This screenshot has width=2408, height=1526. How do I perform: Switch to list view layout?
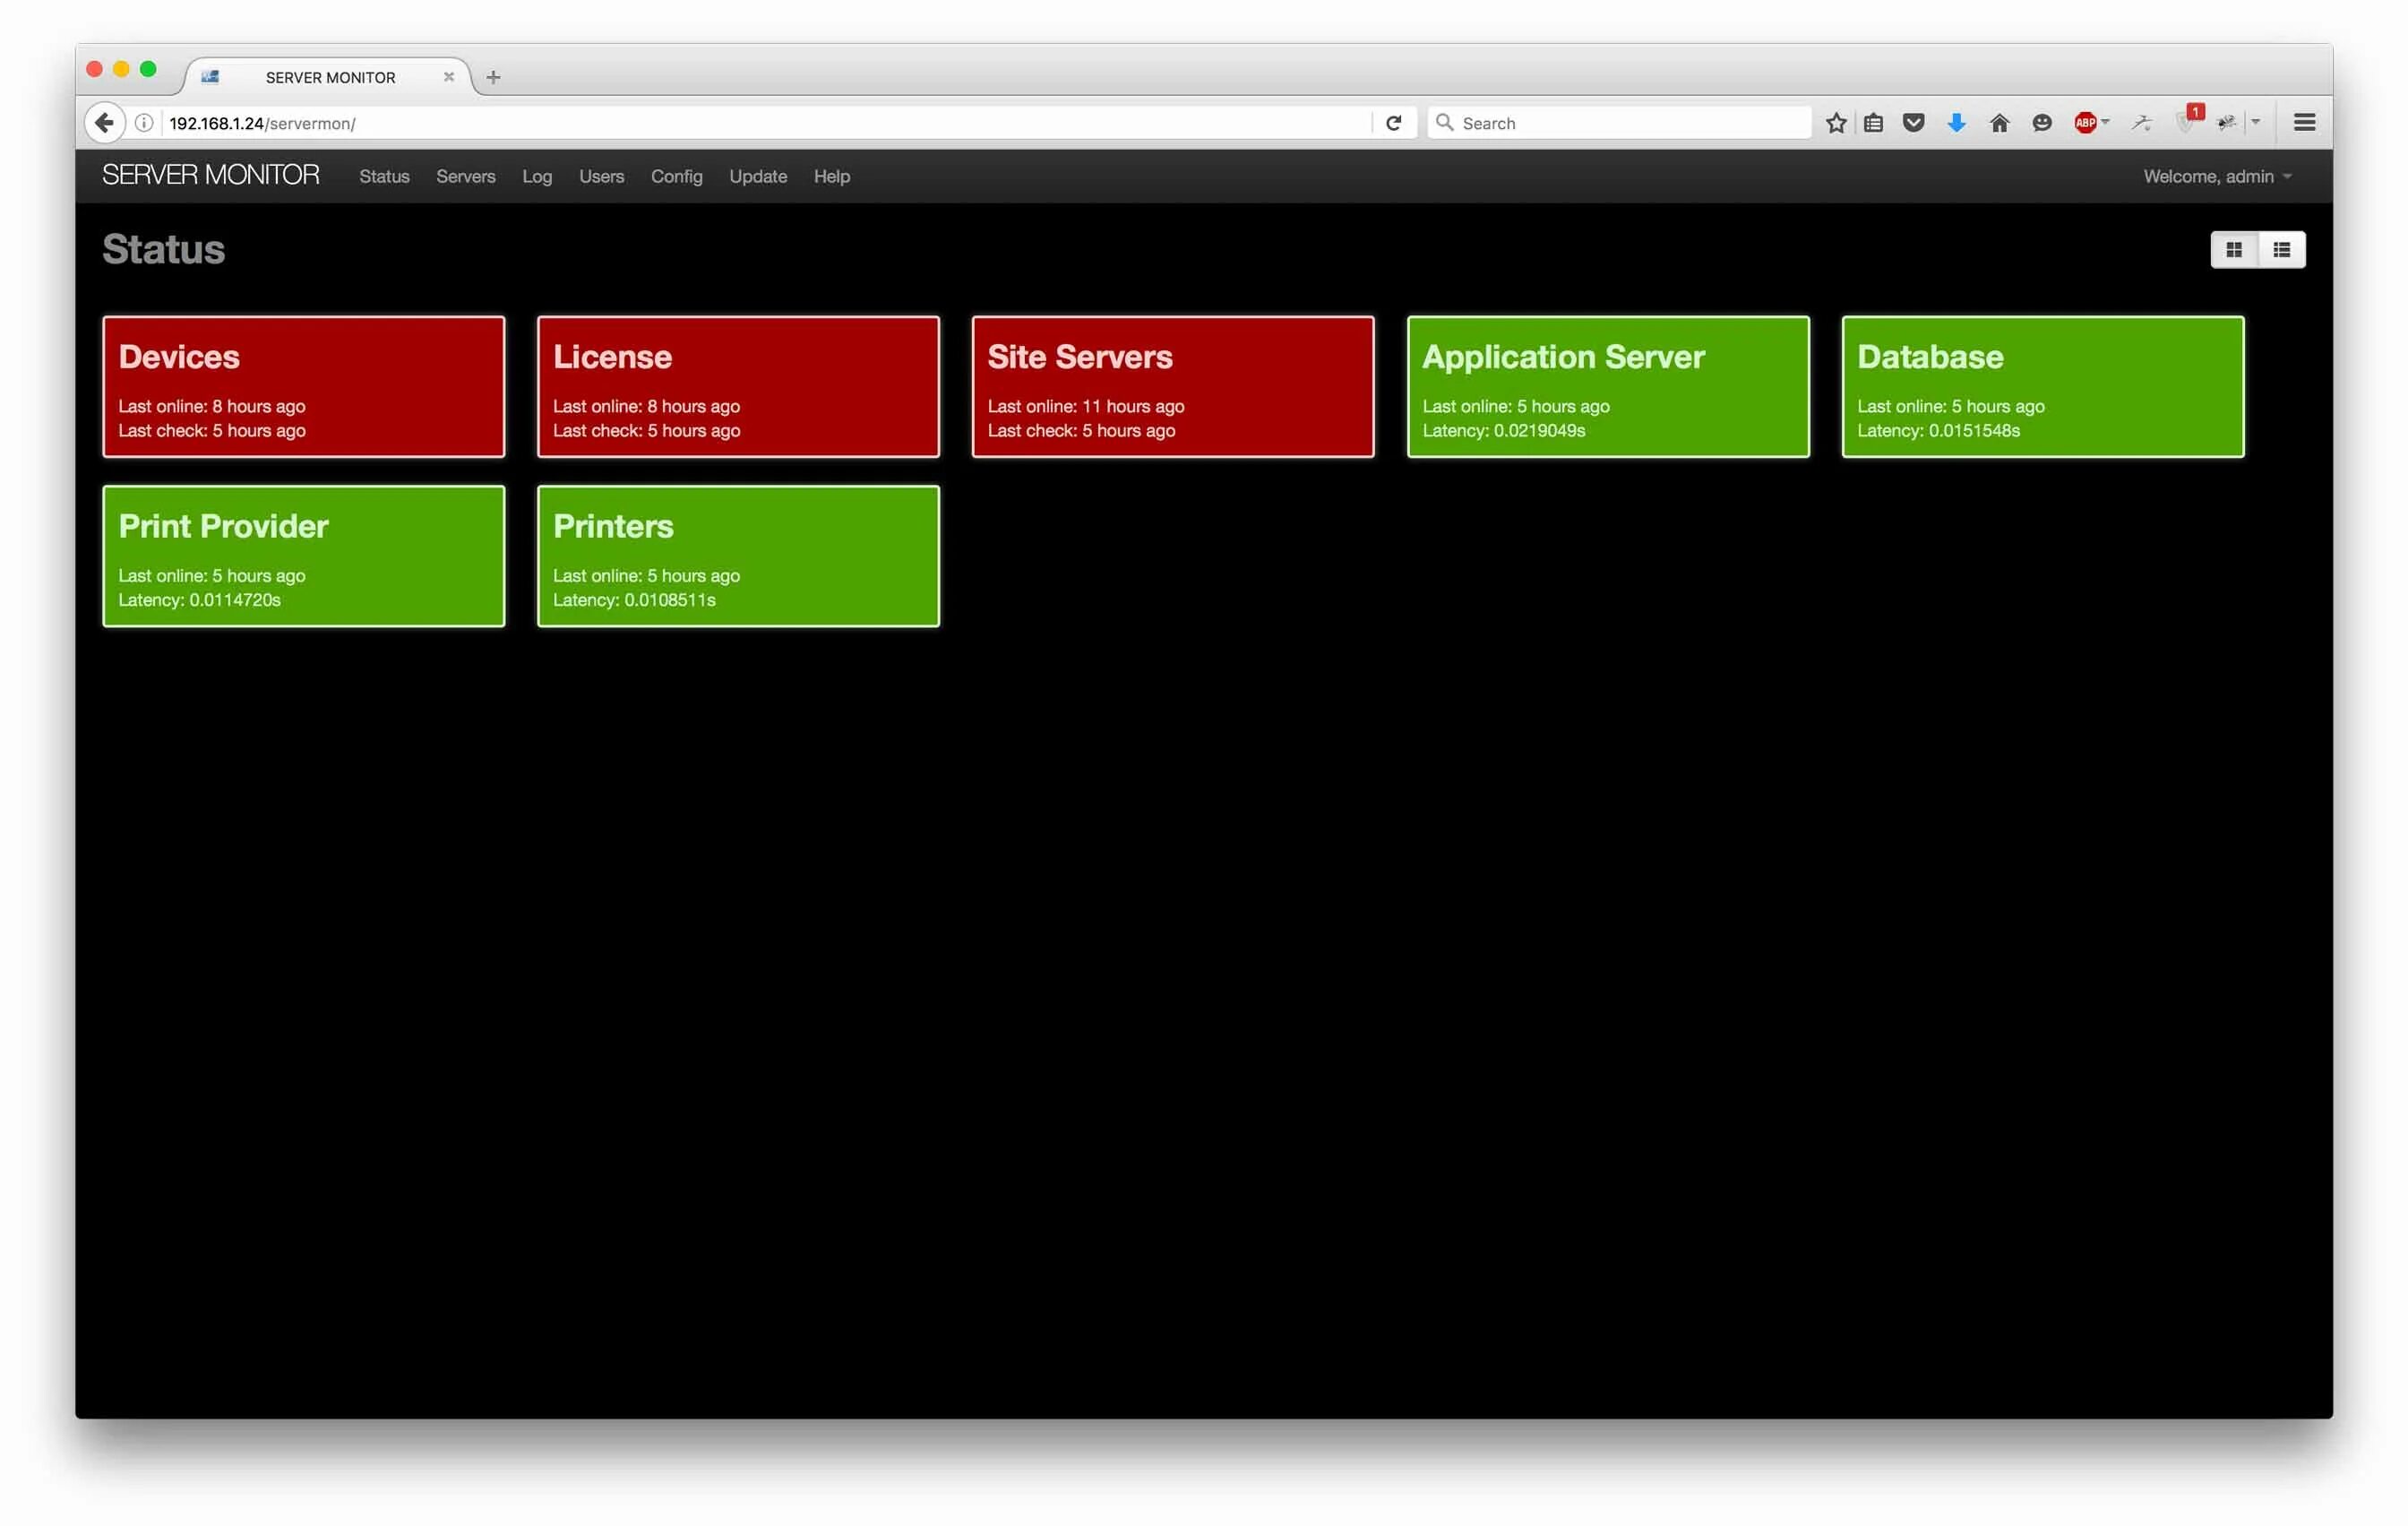point(2281,250)
